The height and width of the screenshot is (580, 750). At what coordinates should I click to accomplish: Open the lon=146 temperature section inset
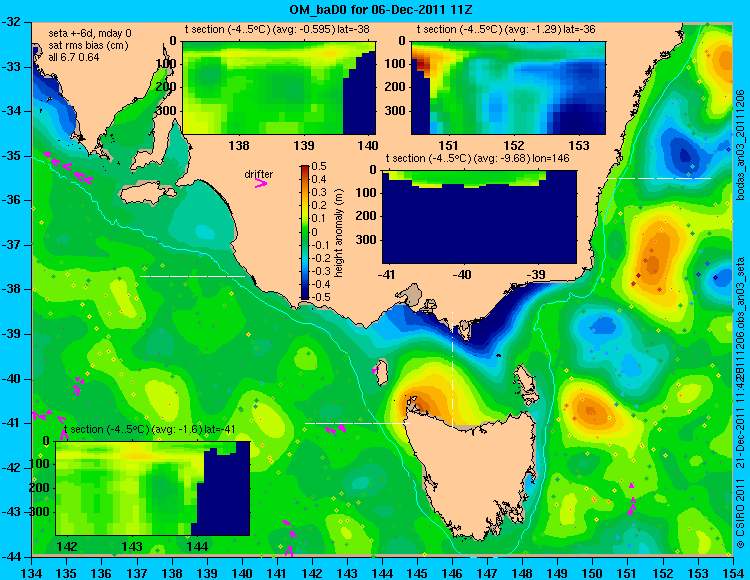click(x=479, y=217)
